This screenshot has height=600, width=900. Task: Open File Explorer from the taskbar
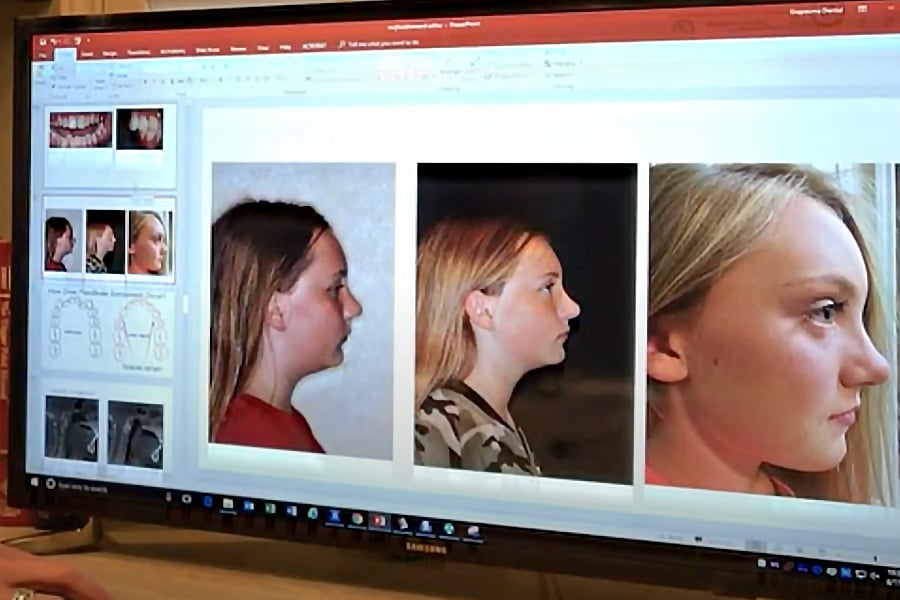(x=228, y=504)
